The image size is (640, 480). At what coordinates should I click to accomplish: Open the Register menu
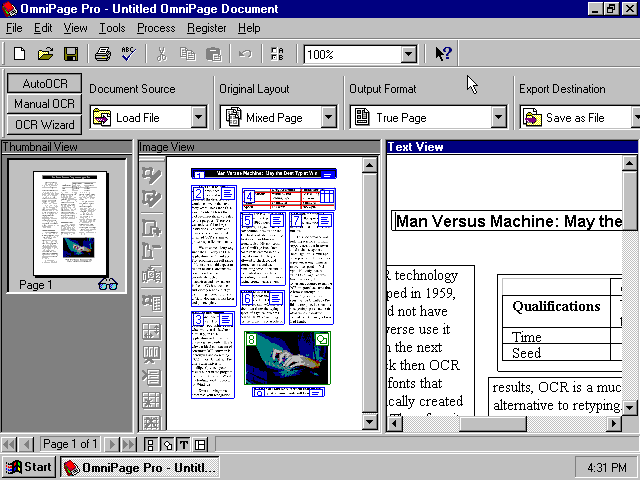point(207,28)
